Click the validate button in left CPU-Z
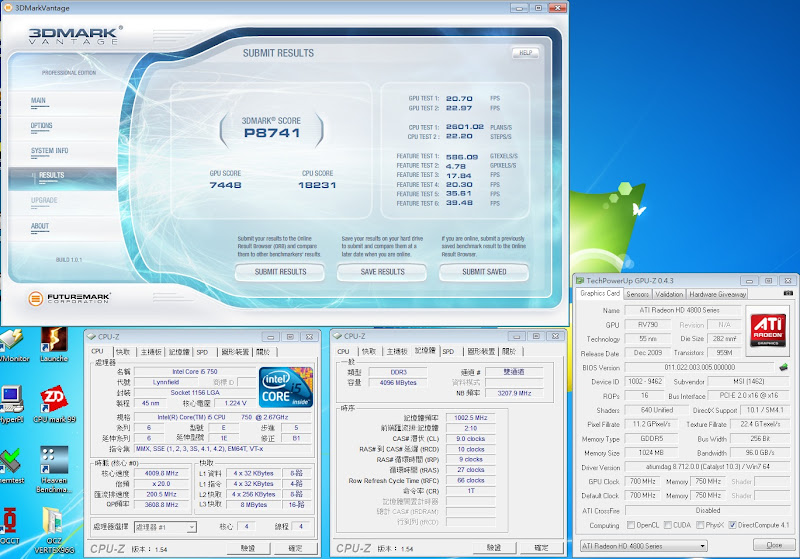This screenshot has width=800, height=559. pyautogui.click(x=248, y=548)
